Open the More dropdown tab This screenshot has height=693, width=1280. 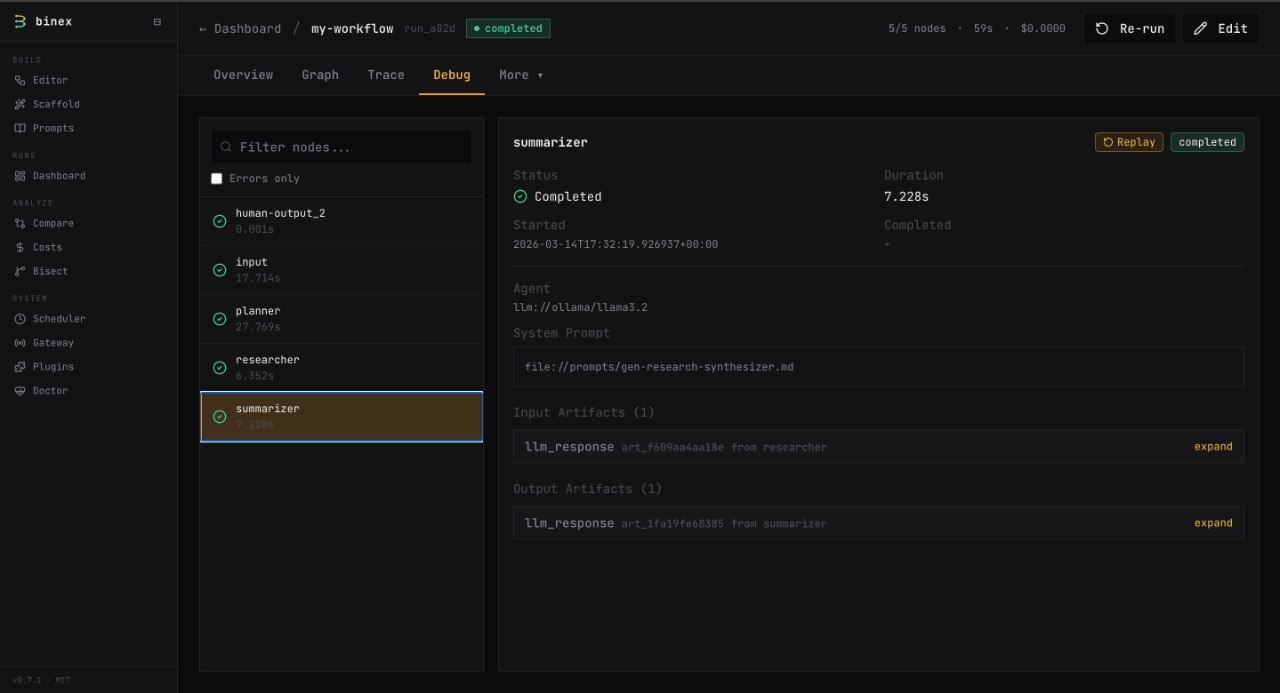pos(521,75)
